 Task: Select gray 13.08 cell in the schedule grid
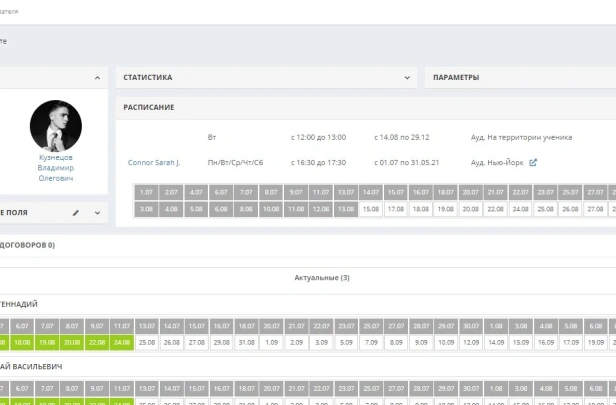point(345,209)
